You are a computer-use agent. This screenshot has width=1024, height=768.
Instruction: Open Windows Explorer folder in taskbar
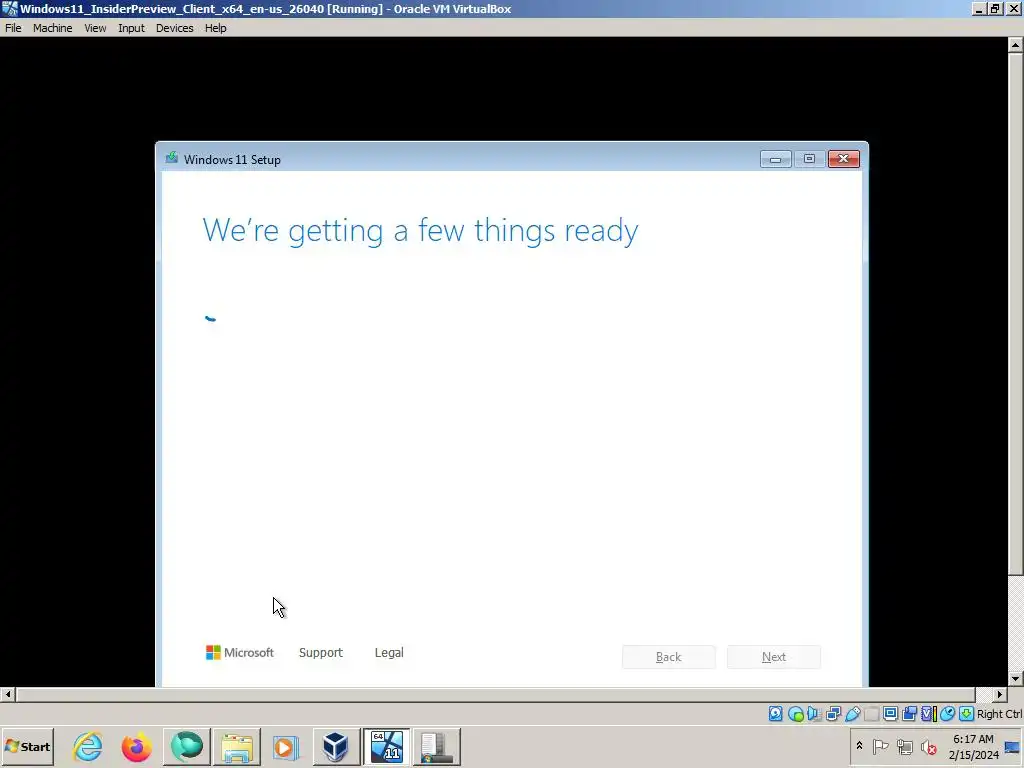pyautogui.click(x=237, y=746)
